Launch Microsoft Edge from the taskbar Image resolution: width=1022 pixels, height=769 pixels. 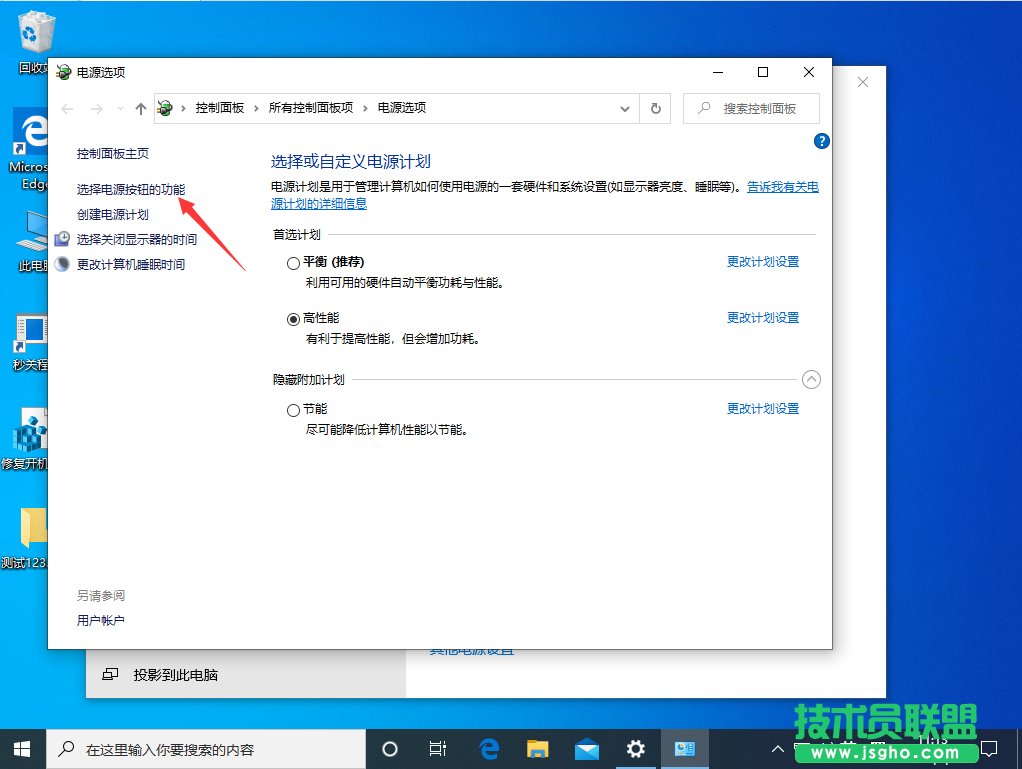pyautogui.click(x=489, y=748)
